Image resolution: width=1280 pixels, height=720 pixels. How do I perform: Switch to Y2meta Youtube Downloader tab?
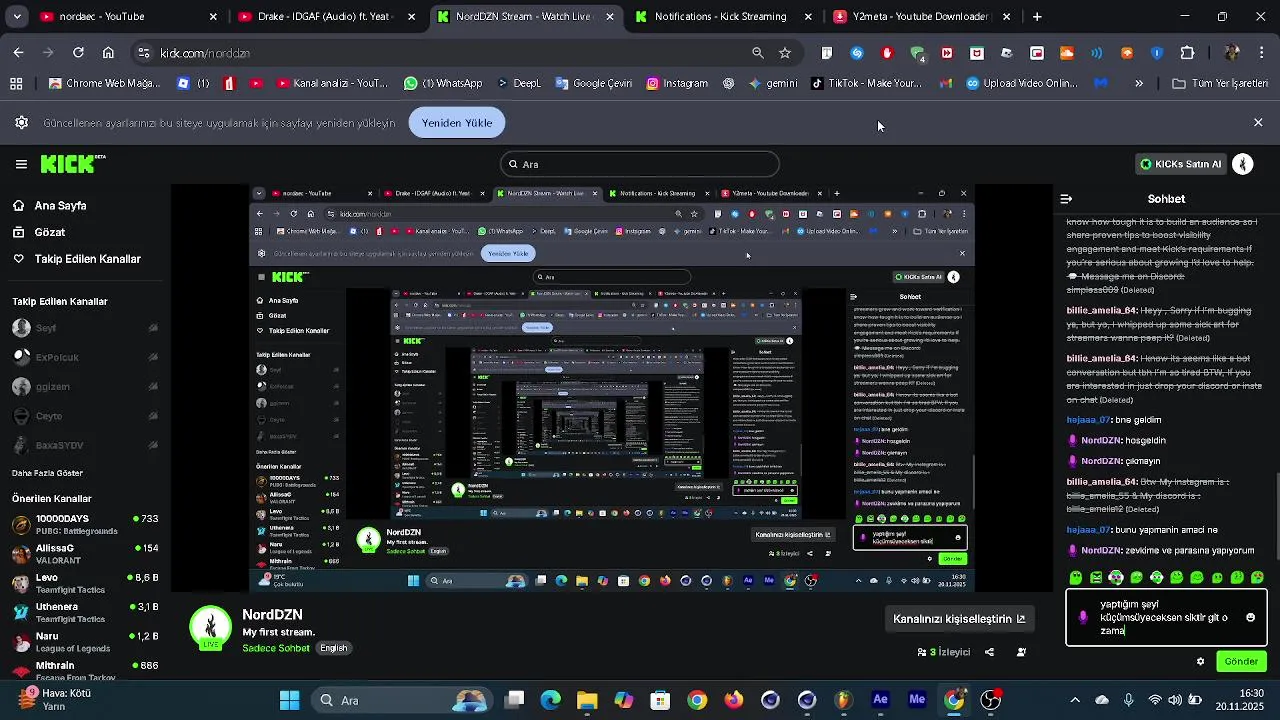pyautogui.click(x=922, y=16)
